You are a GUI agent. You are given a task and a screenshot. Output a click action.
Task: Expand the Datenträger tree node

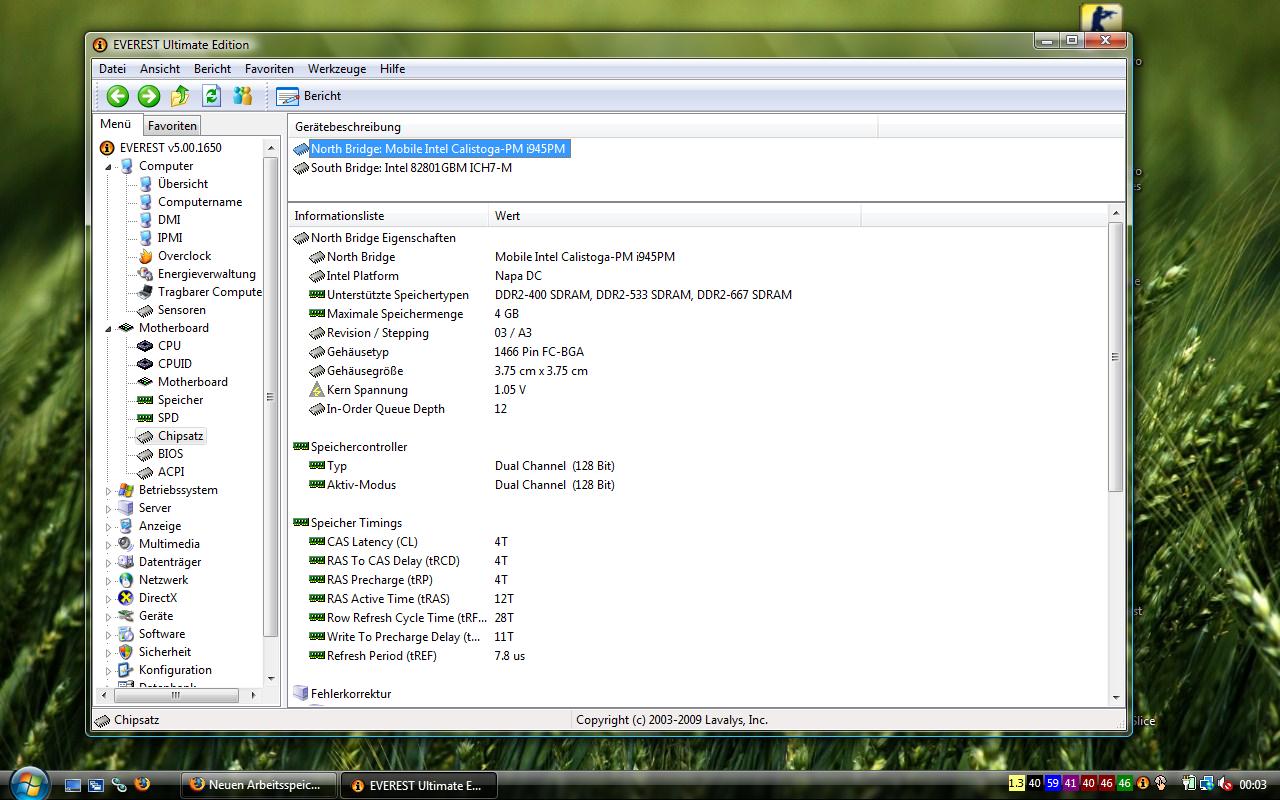109,562
